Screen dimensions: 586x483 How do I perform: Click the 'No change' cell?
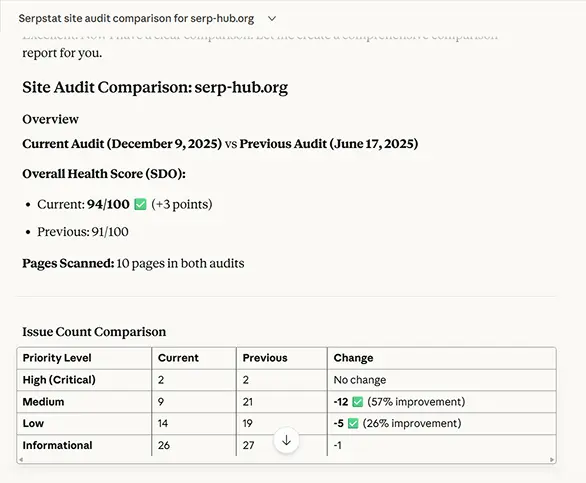(x=360, y=380)
